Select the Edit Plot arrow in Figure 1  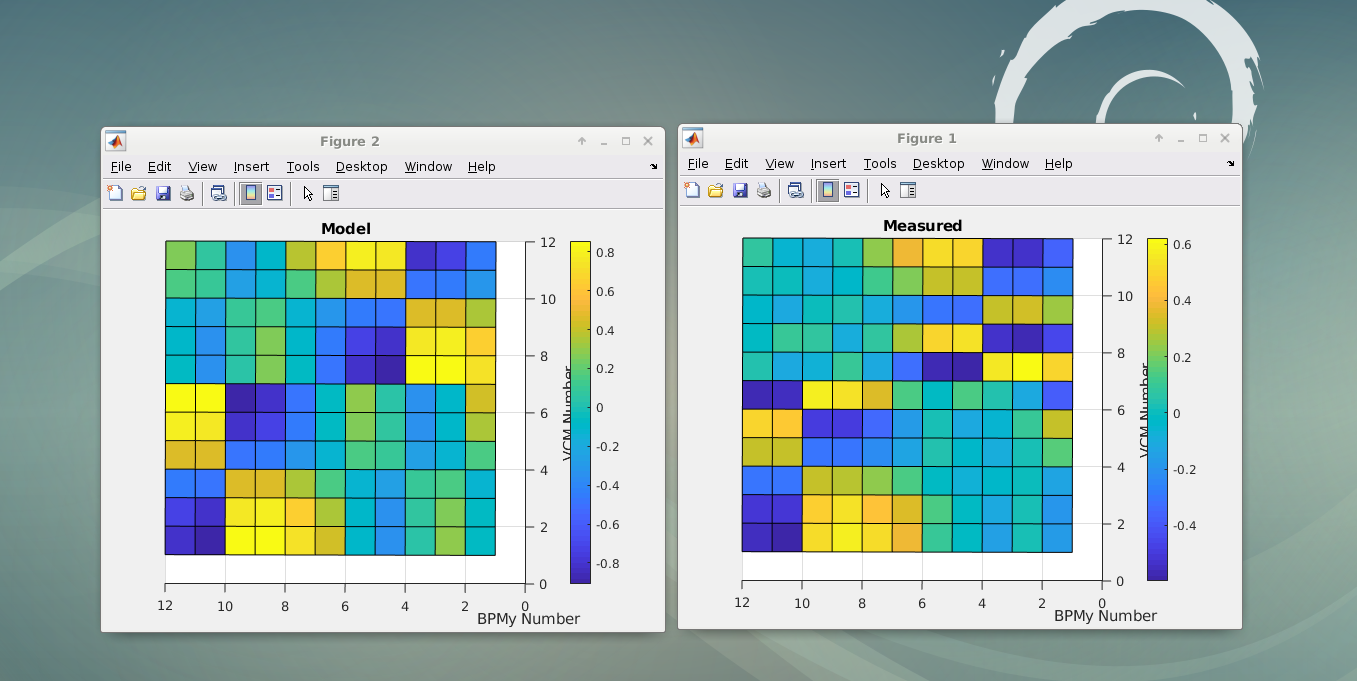click(x=884, y=190)
